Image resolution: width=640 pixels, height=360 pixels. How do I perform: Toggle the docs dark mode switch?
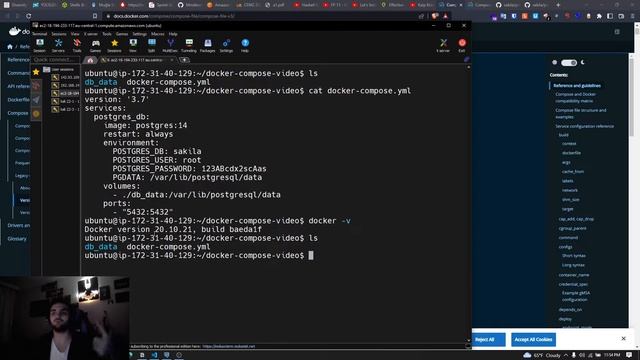(x=569, y=62)
